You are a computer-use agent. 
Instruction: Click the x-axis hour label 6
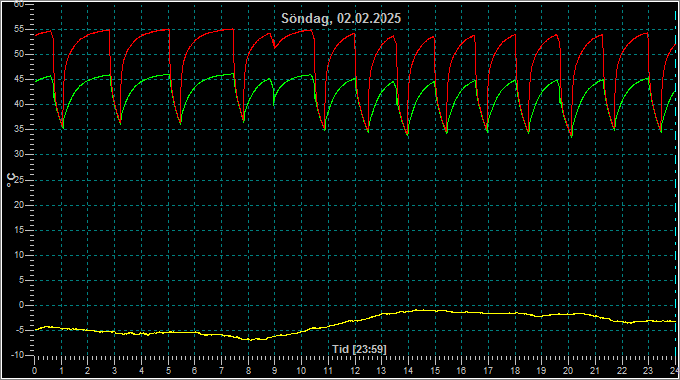(x=194, y=371)
